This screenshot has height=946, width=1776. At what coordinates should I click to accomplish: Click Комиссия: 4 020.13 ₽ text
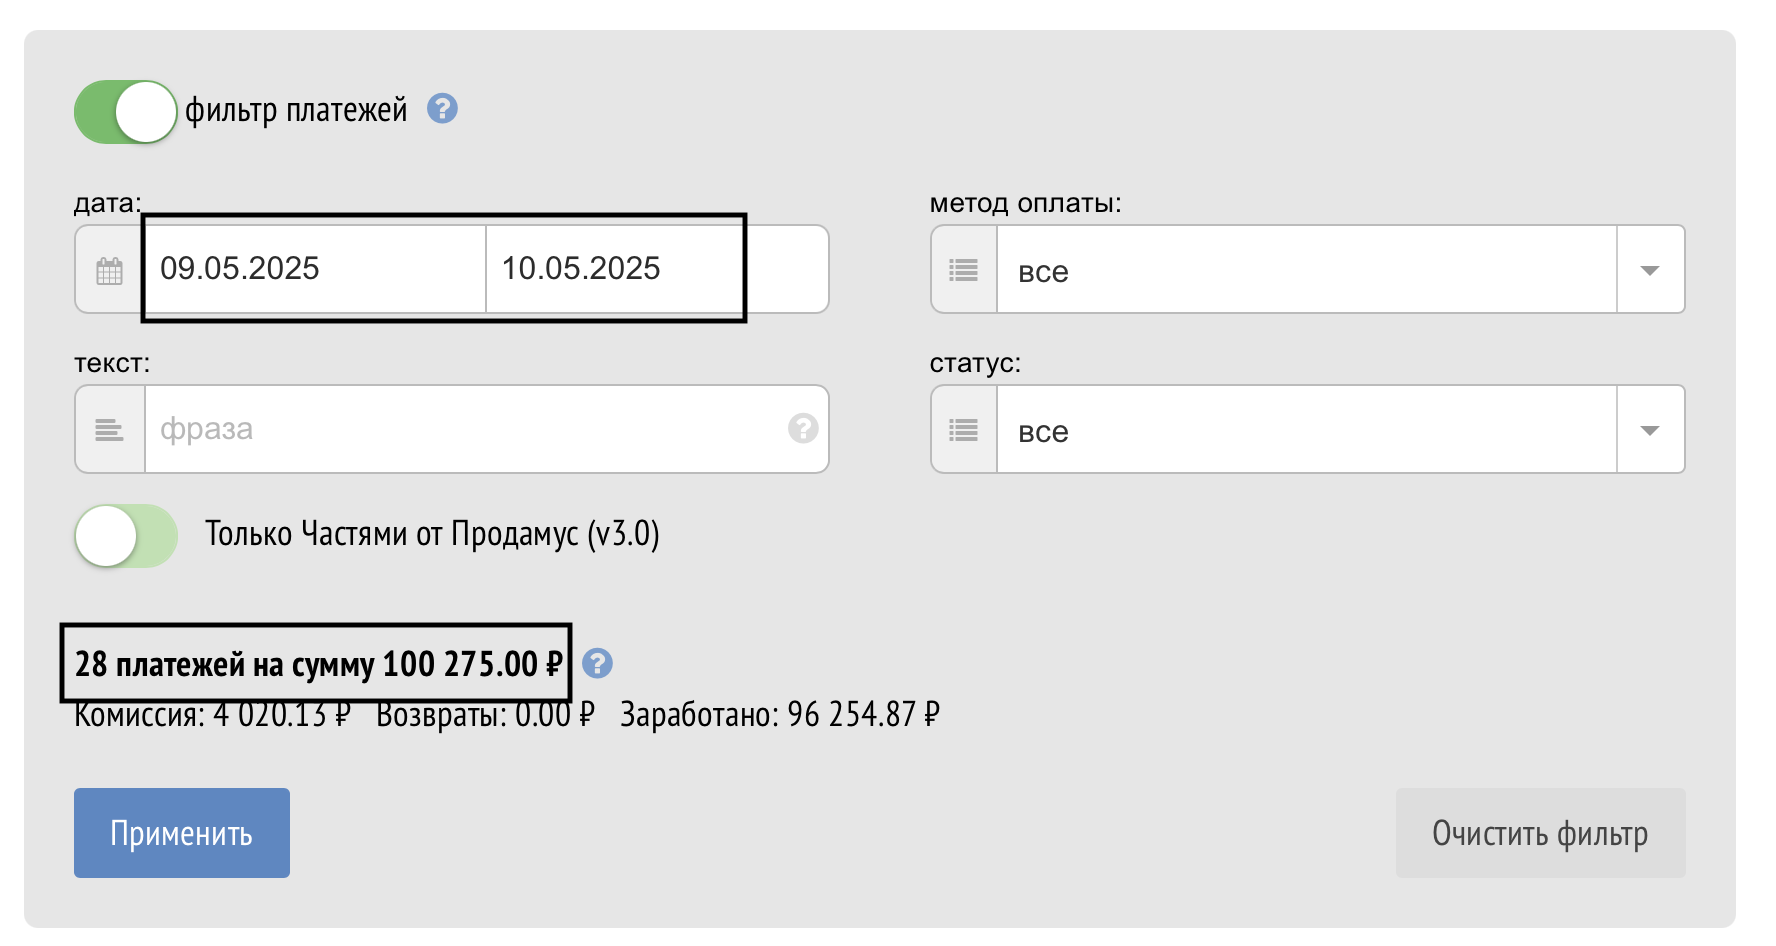click(x=212, y=714)
